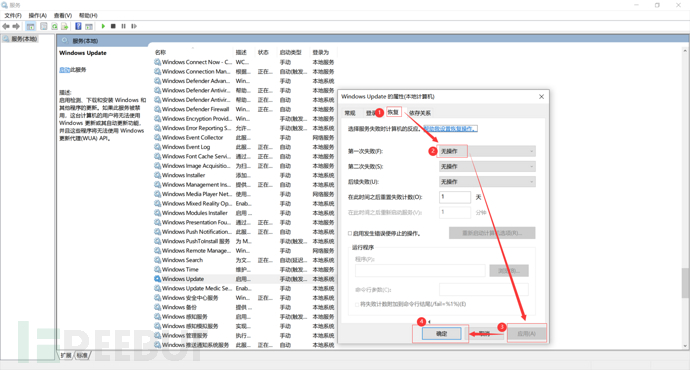Open the 第二次失败 dropdown
The height and width of the screenshot is (370, 690).
pos(487,166)
